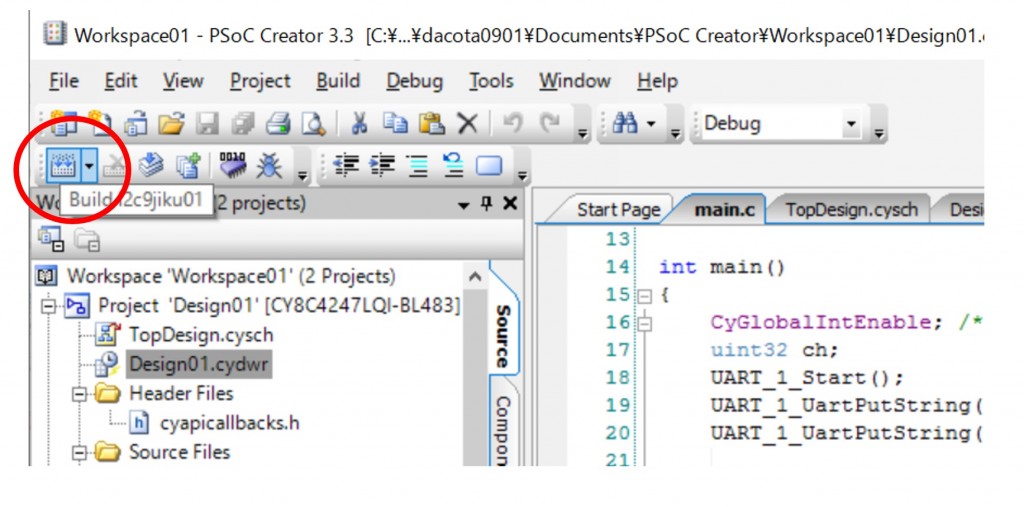Click the Update Components icon with green plus
The height and width of the screenshot is (507, 1024).
pos(190,167)
